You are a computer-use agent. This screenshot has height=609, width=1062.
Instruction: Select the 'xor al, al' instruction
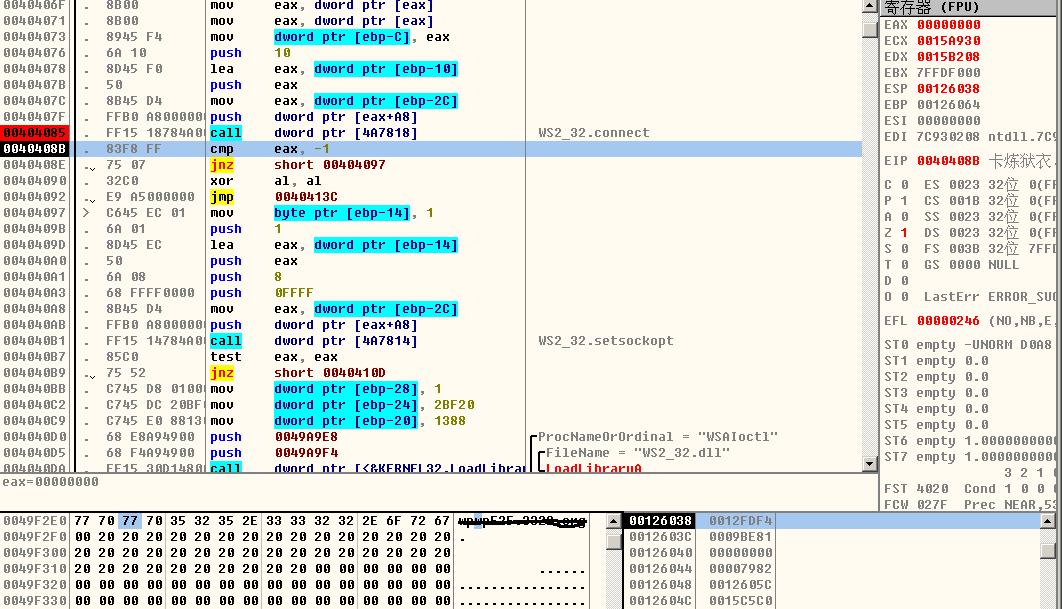[266, 181]
